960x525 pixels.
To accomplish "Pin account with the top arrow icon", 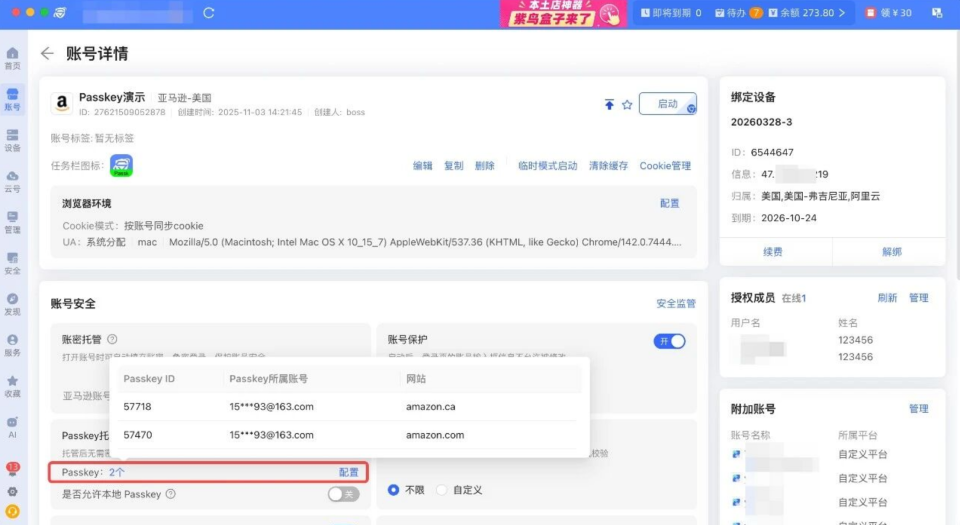I will click(609, 105).
